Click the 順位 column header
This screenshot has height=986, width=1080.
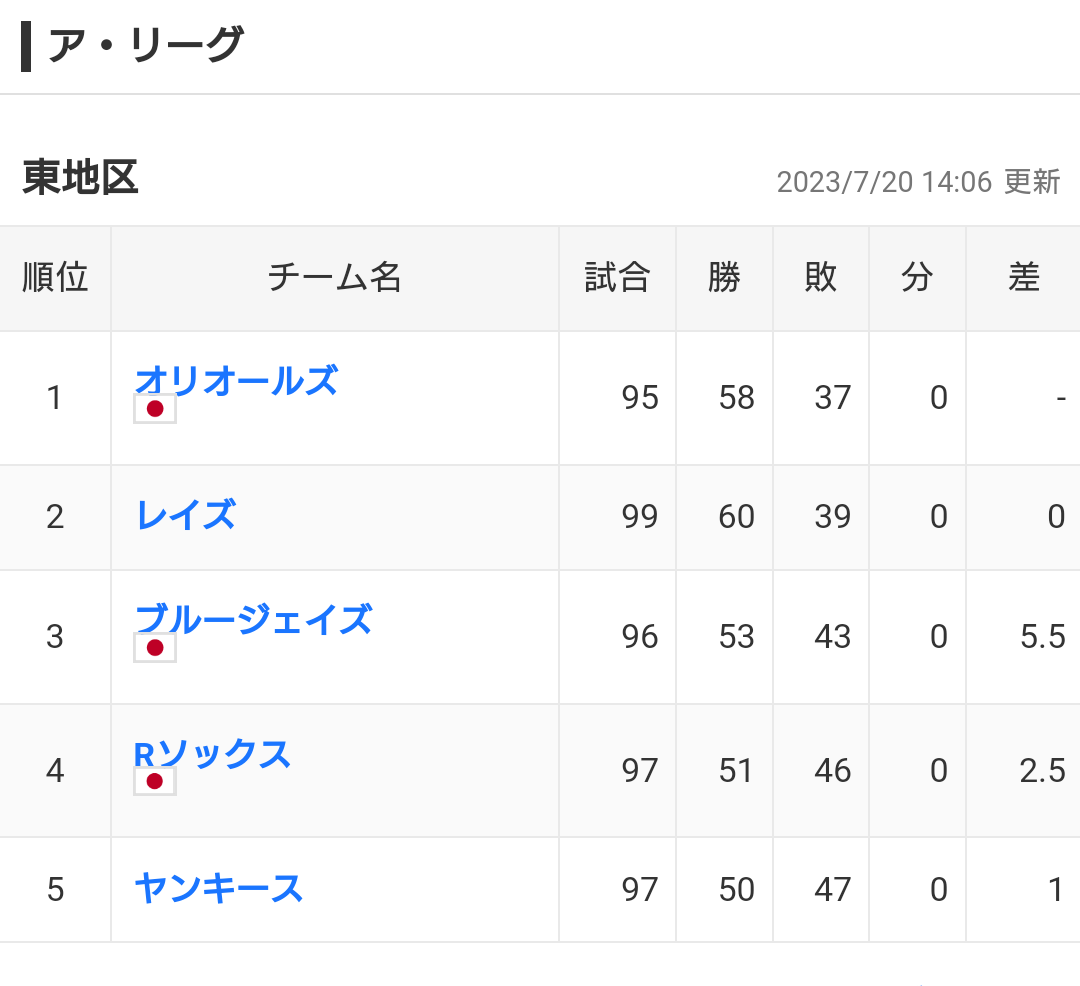[x=55, y=278]
